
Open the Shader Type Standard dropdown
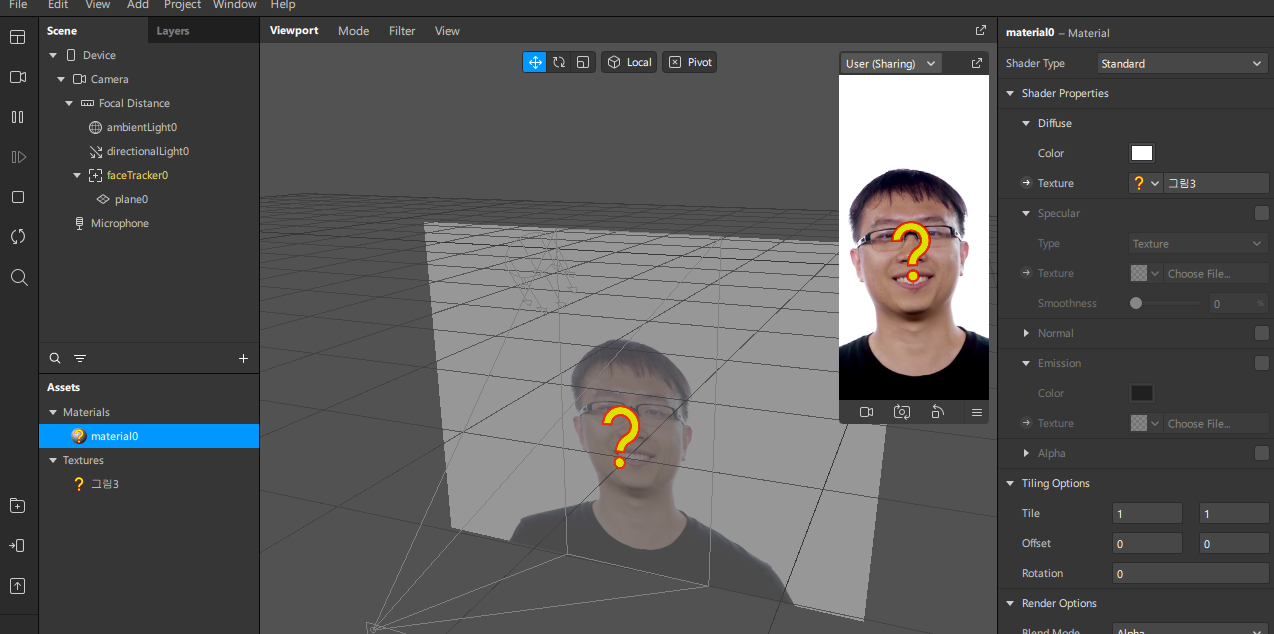click(x=1182, y=63)
